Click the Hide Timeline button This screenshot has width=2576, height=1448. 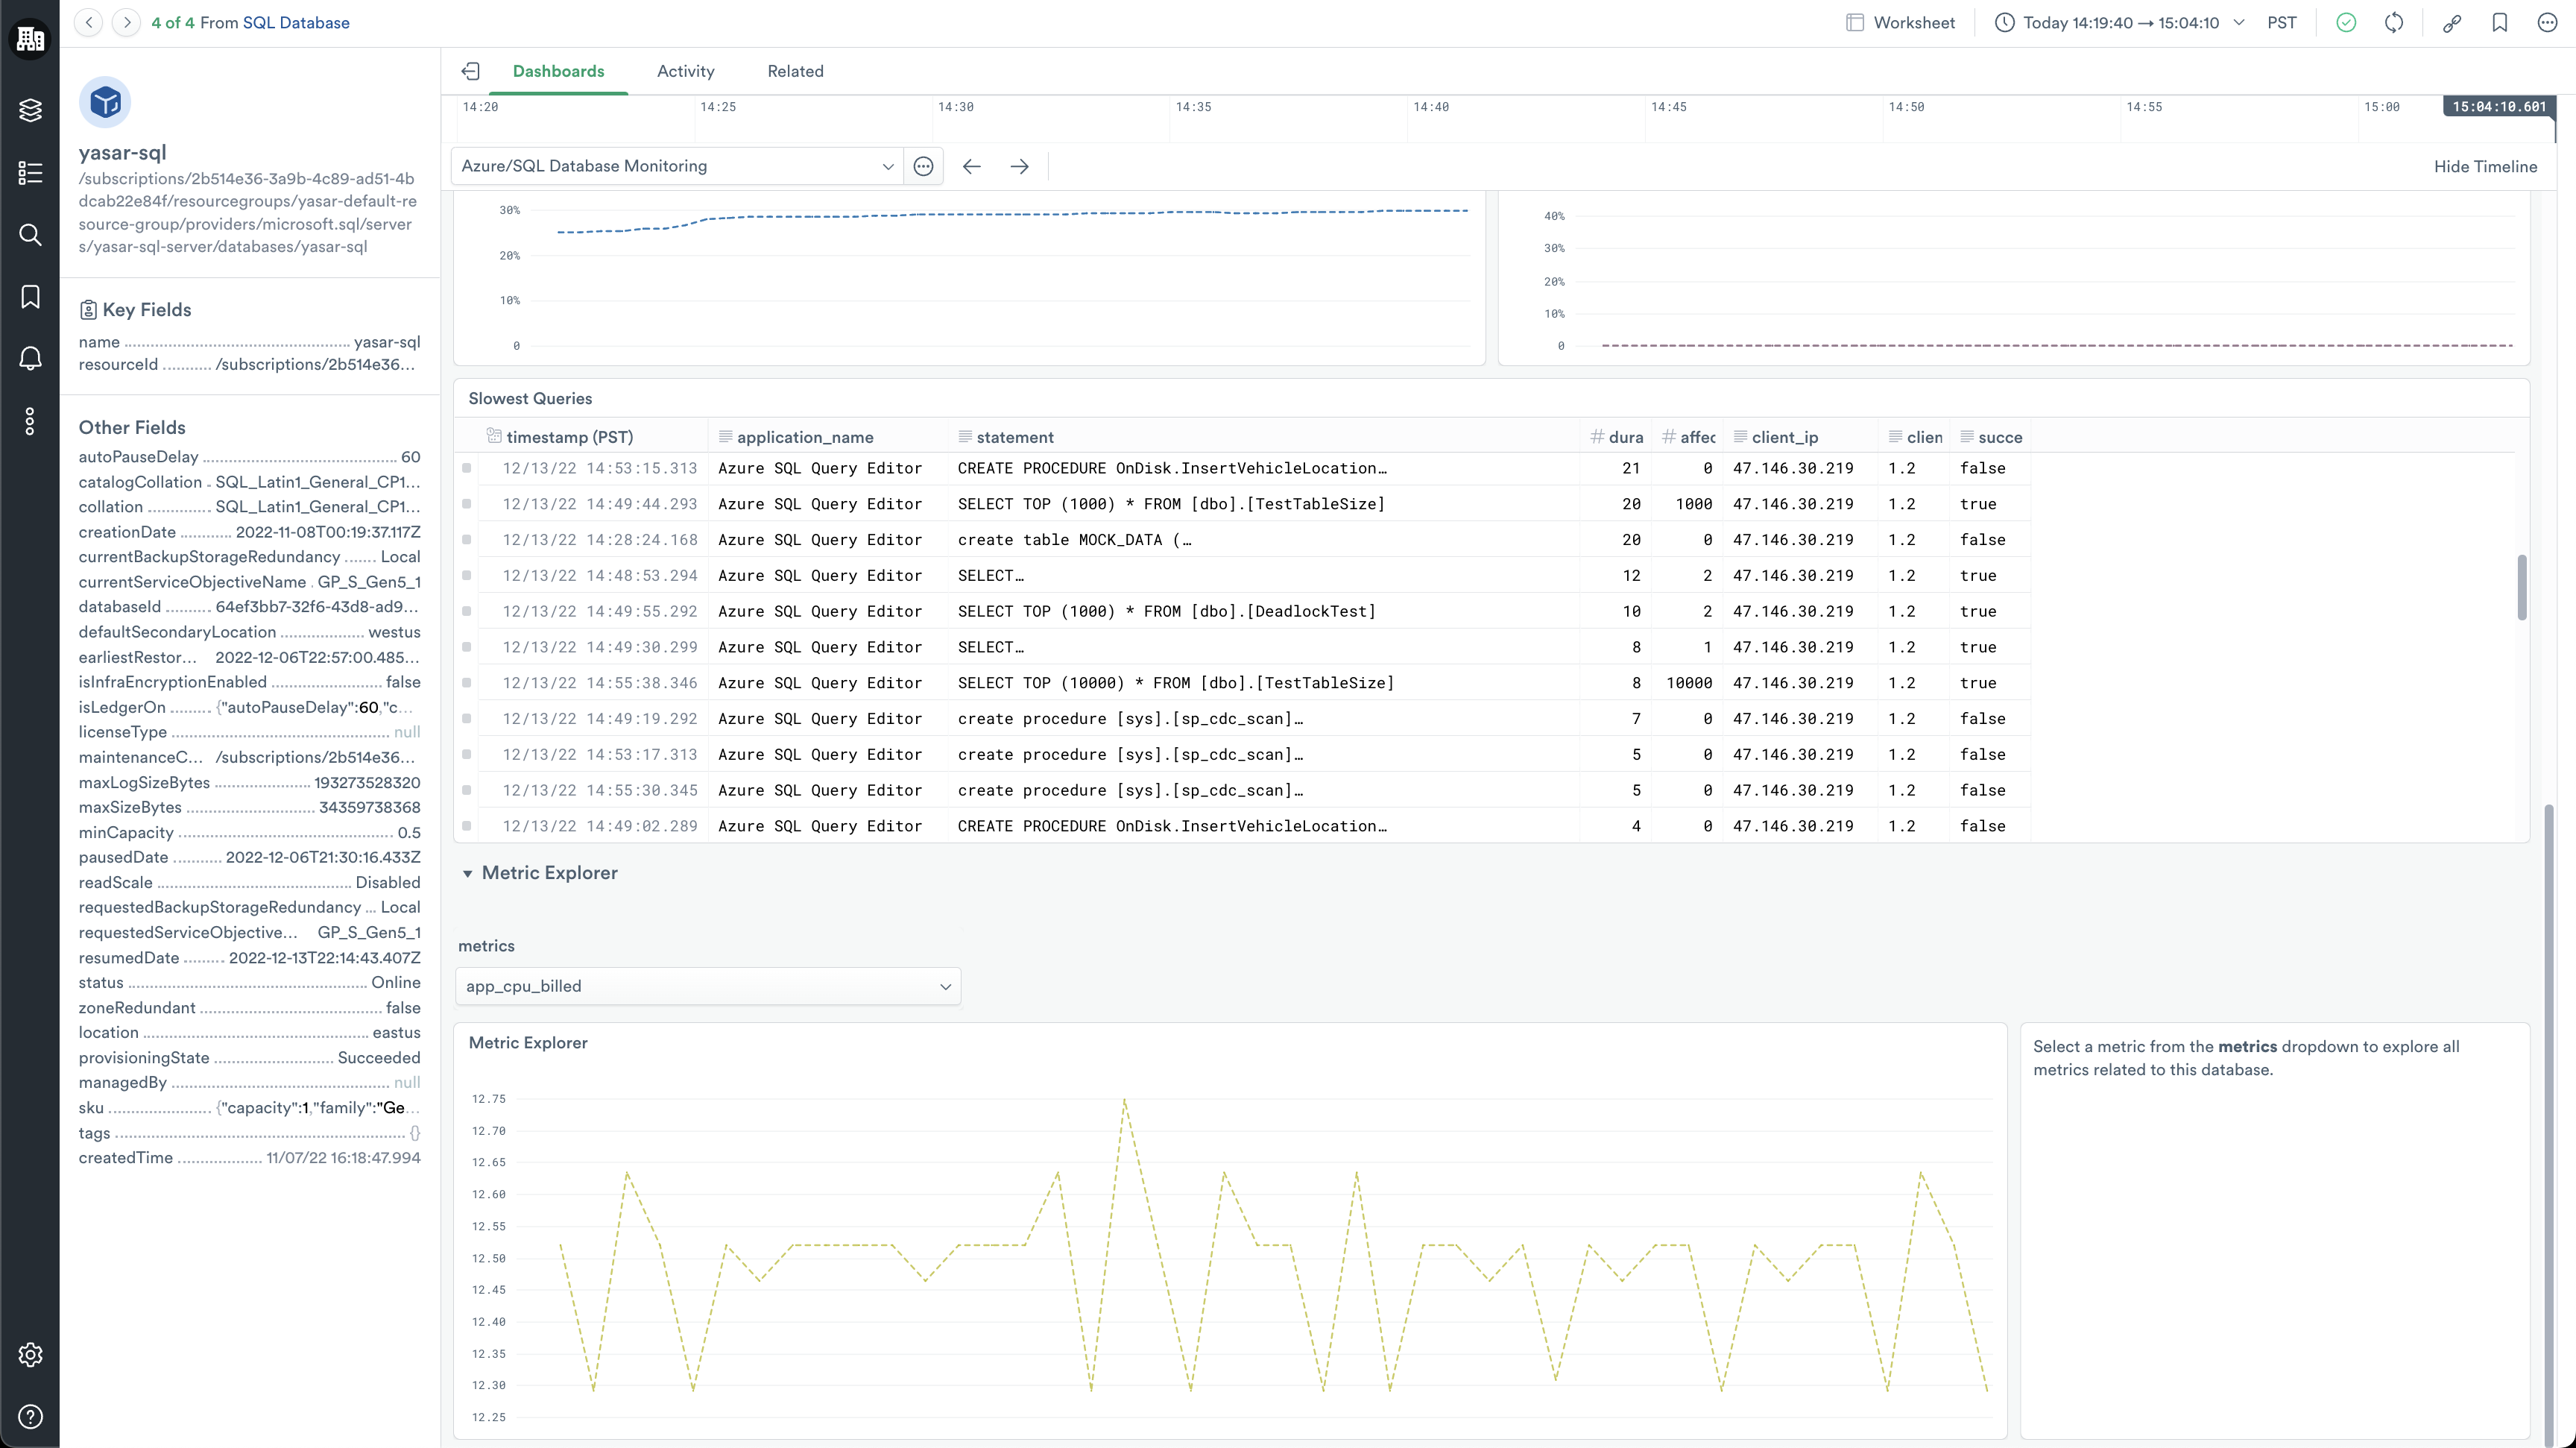coord(2484,166)
